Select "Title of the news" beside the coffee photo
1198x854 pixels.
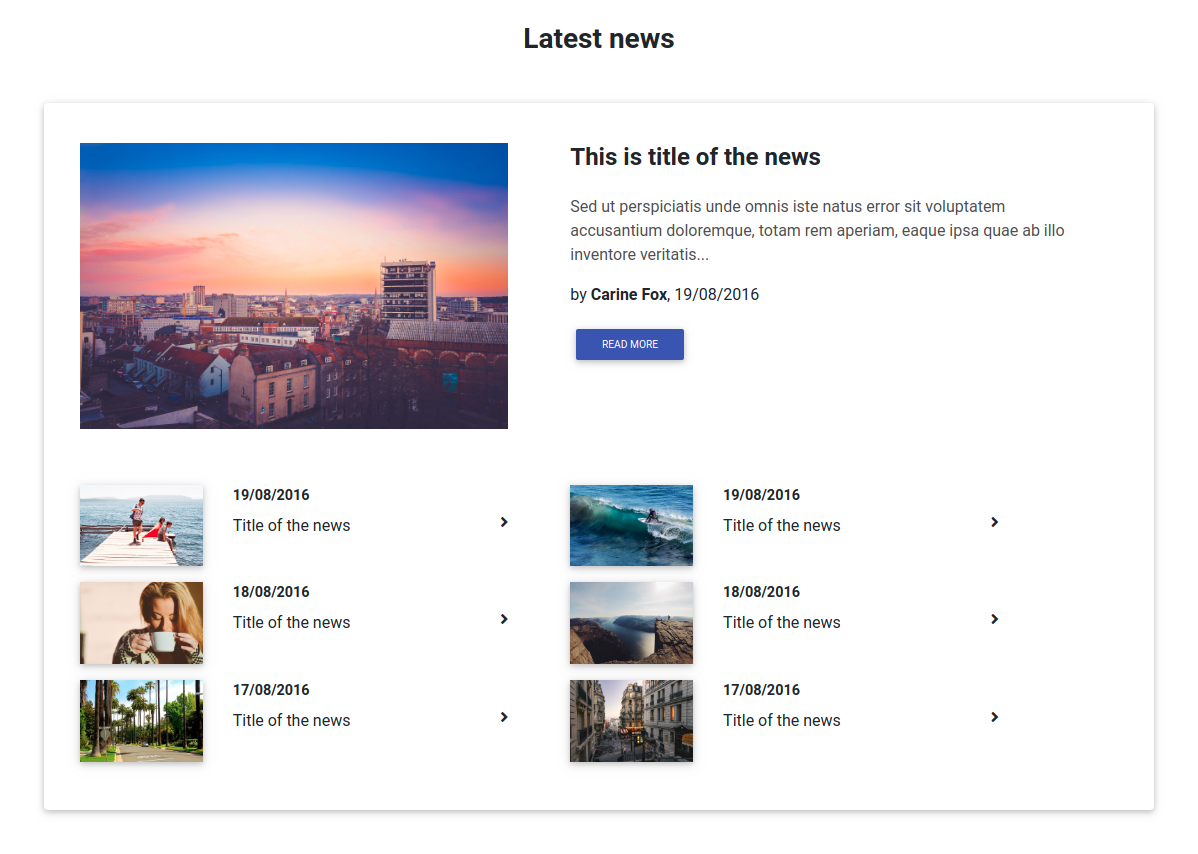291,622
